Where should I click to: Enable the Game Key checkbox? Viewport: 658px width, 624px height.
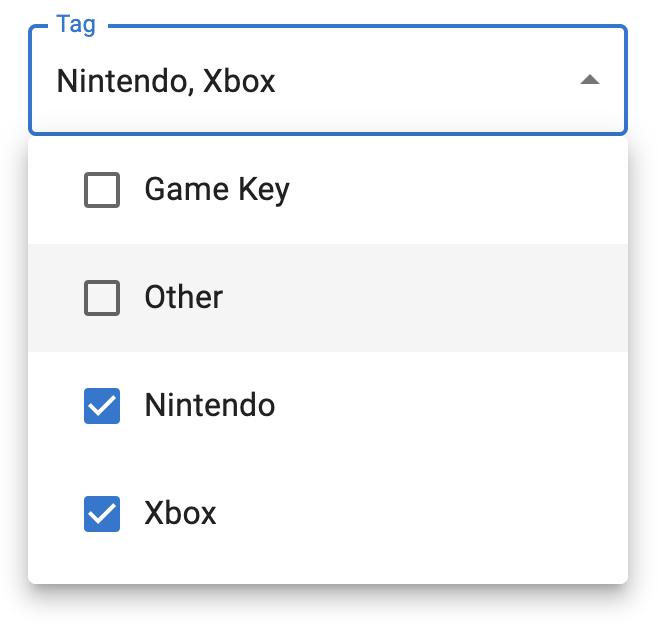point(102,190)
